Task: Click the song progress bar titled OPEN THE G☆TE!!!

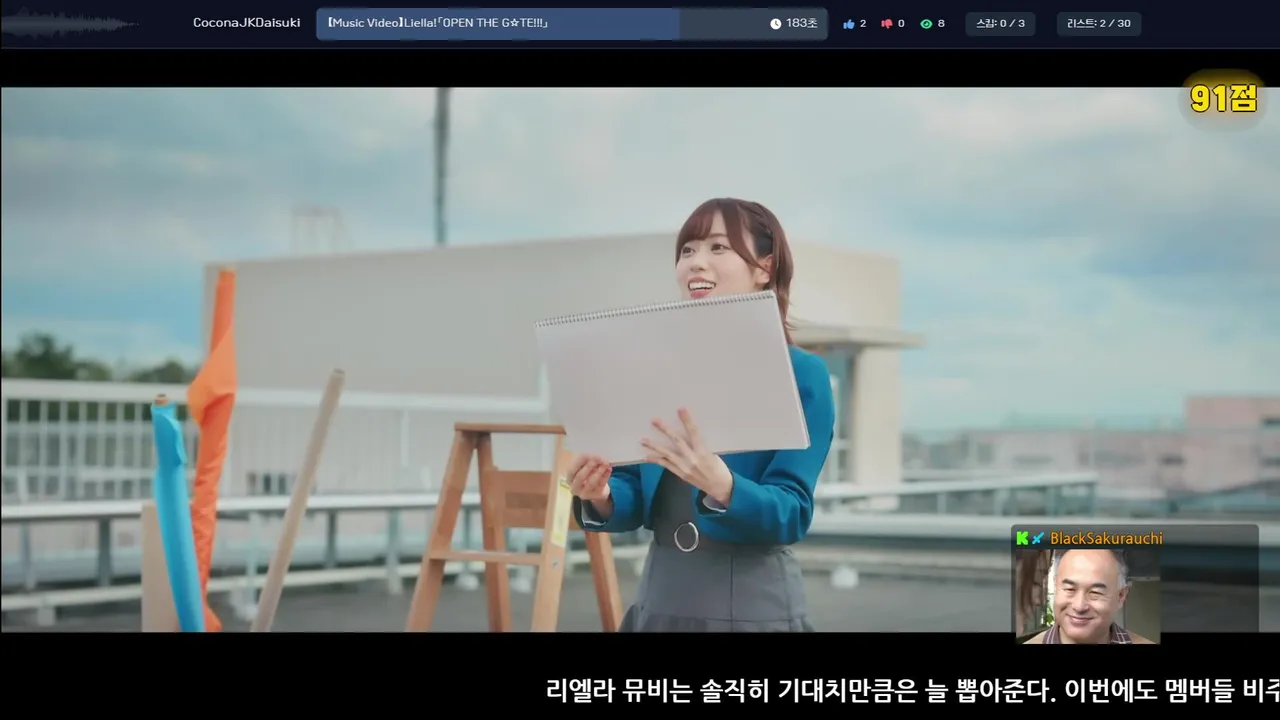Action: (x=572, y=24)
